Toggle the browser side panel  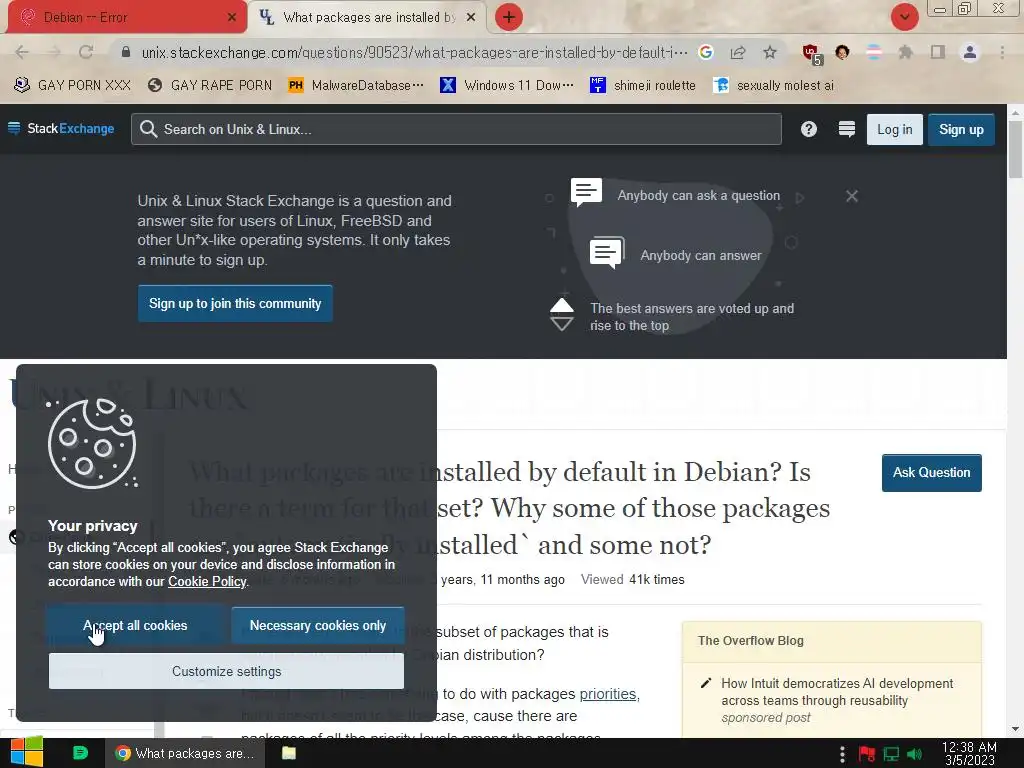[938, 52]
